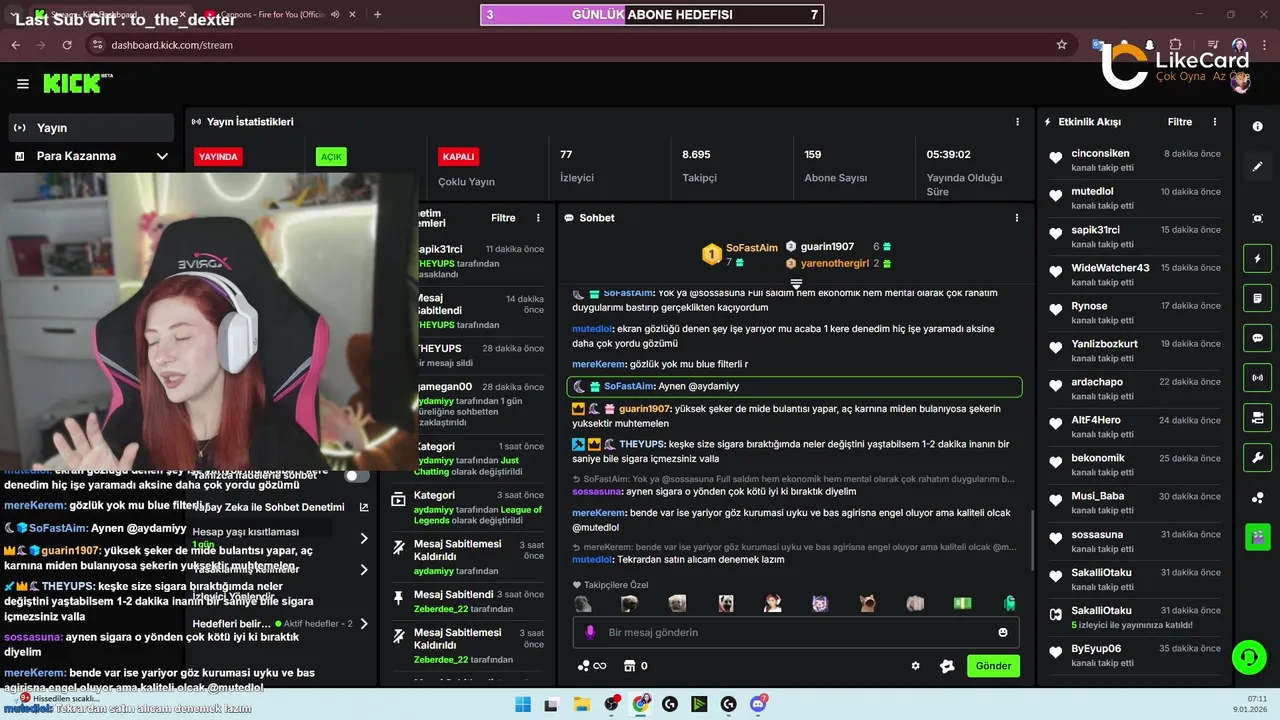Open Filtre in the Etkinlik Akışı panel
The image size is (1280, 720).
coord(1180,122)
